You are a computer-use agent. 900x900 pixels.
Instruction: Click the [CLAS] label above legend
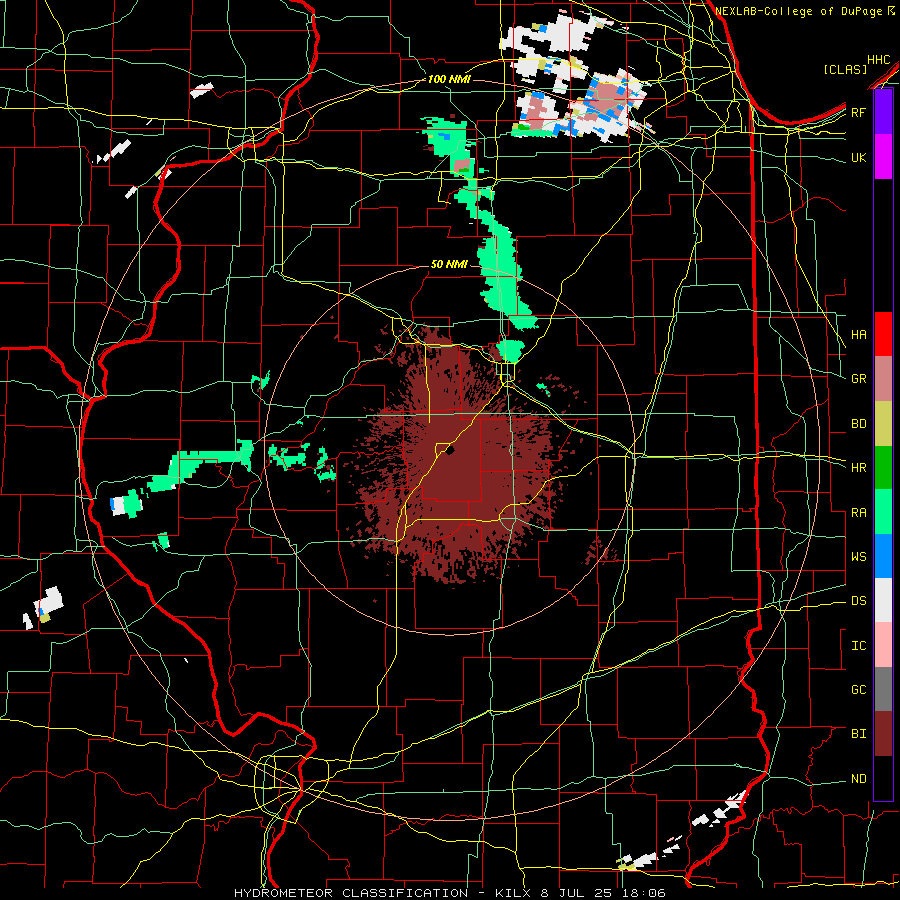tap(845, 69)
